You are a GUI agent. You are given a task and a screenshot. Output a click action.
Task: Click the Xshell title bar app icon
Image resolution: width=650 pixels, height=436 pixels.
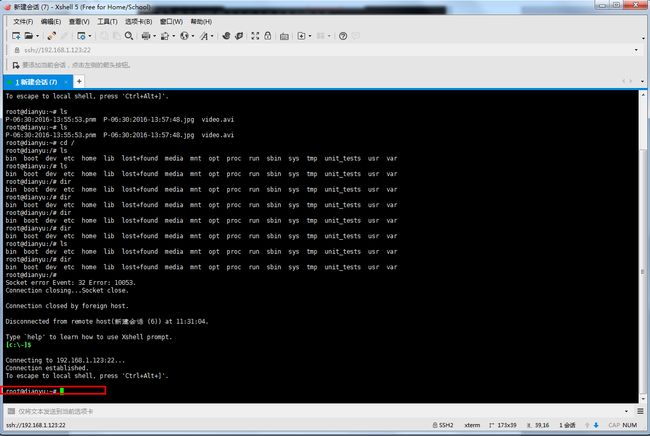[7, 7]
